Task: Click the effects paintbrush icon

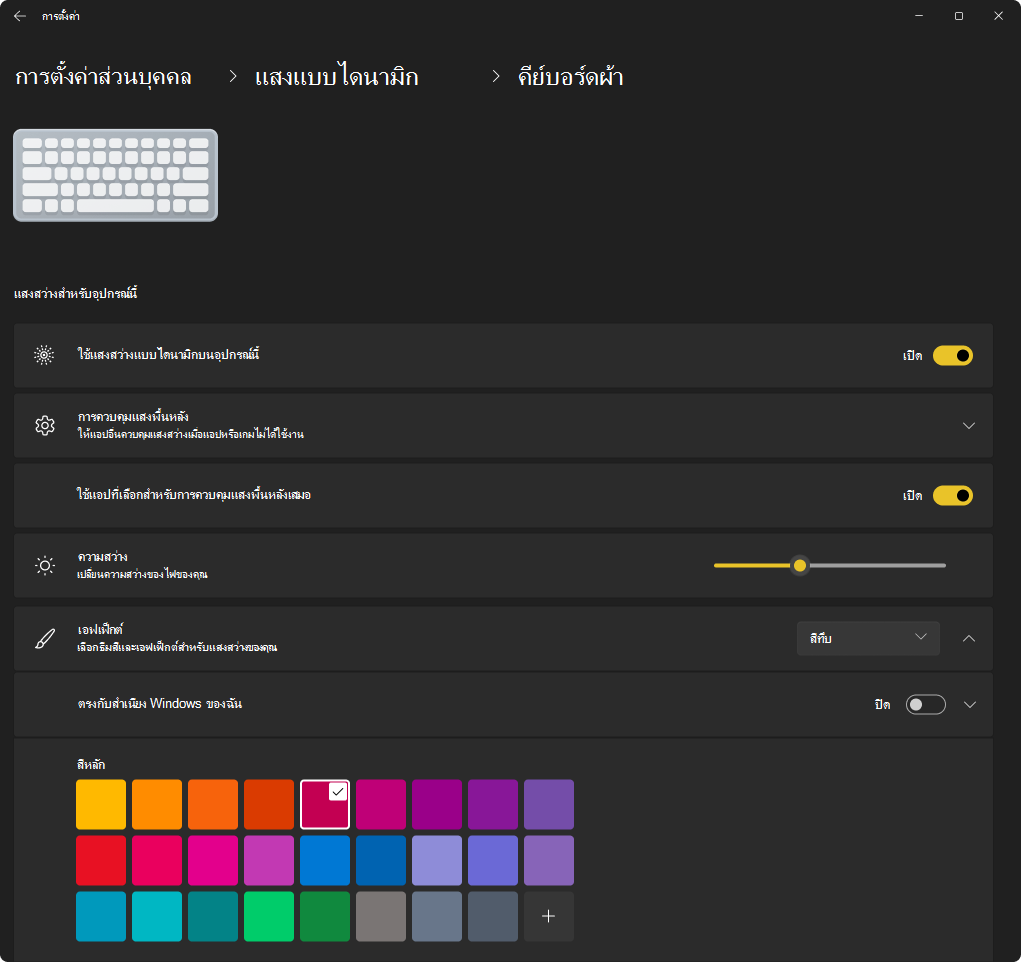Action: 44,638
